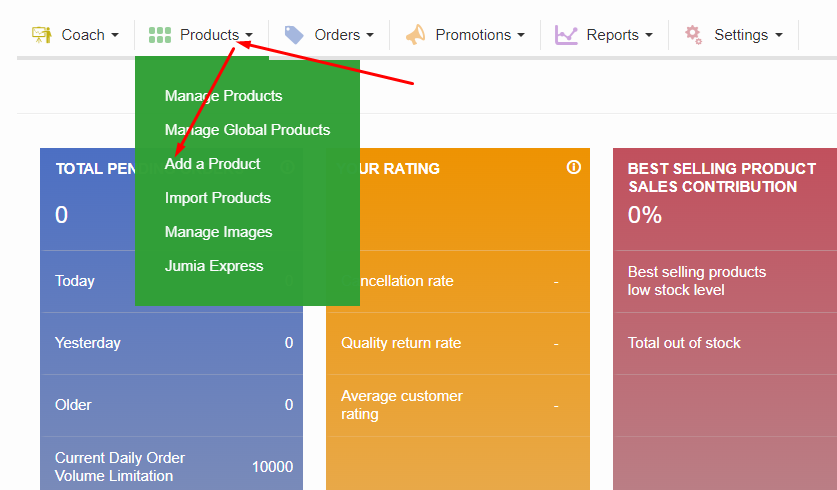Viewport: 837px width, 490px height.
Task: Expand the Reports dropdown arrow
Action: click(x=649, y=36)
